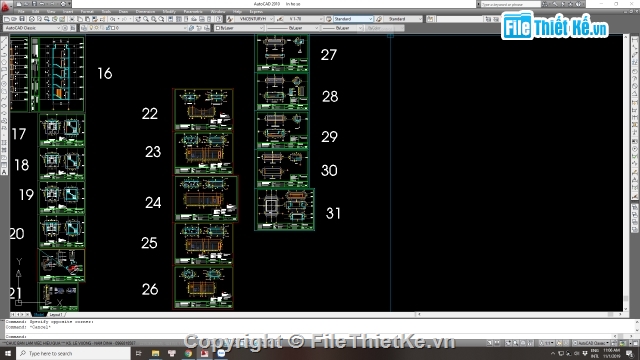The height and width of the screenshot is (360, 640).
Task: Toggle the layer lightbulb on/off icon
Action: click(x=91, y=28)
